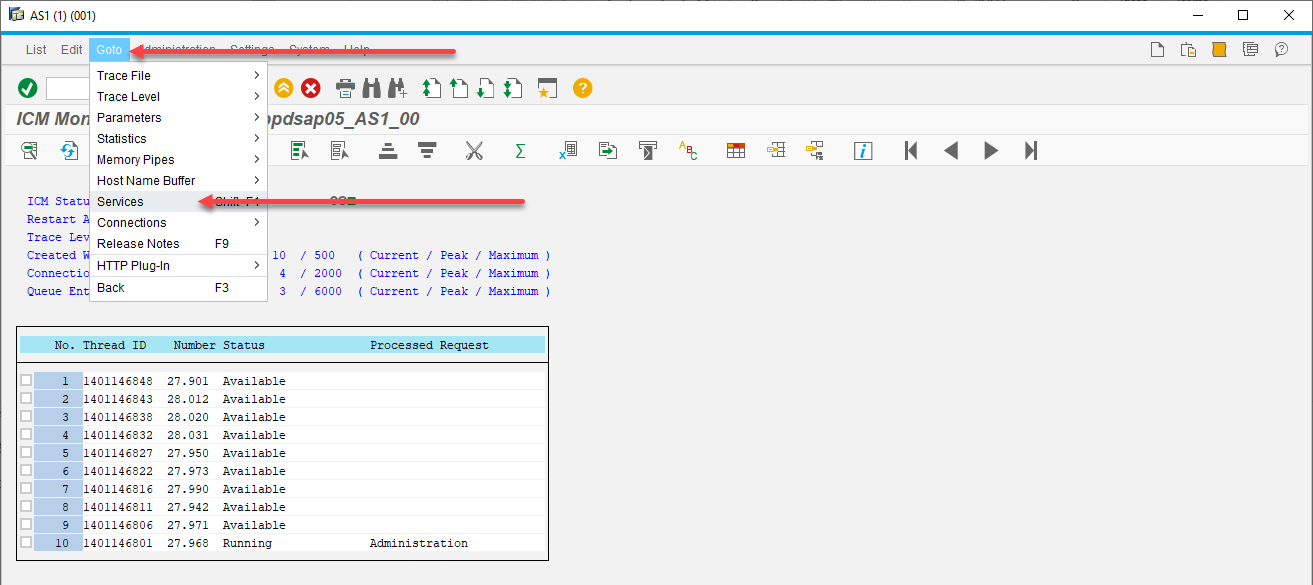Click the command input field
1313x585 pixels.
point(67,89)
